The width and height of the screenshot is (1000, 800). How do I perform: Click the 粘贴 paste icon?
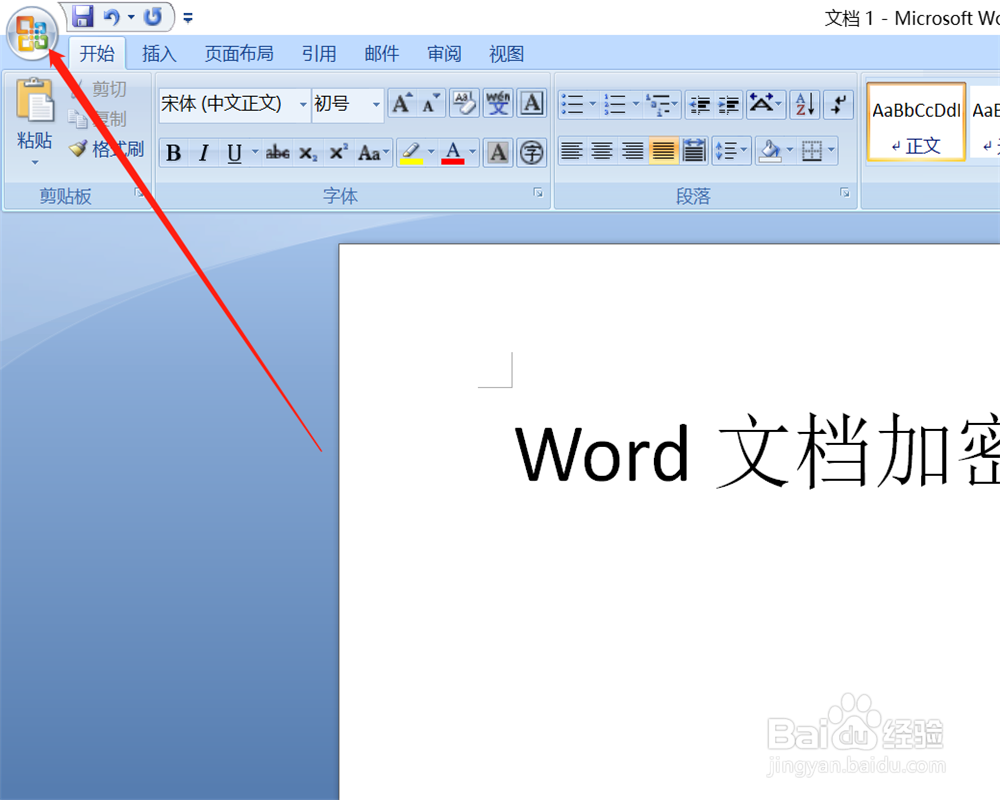pyautogui.click(x=34, y=101)
